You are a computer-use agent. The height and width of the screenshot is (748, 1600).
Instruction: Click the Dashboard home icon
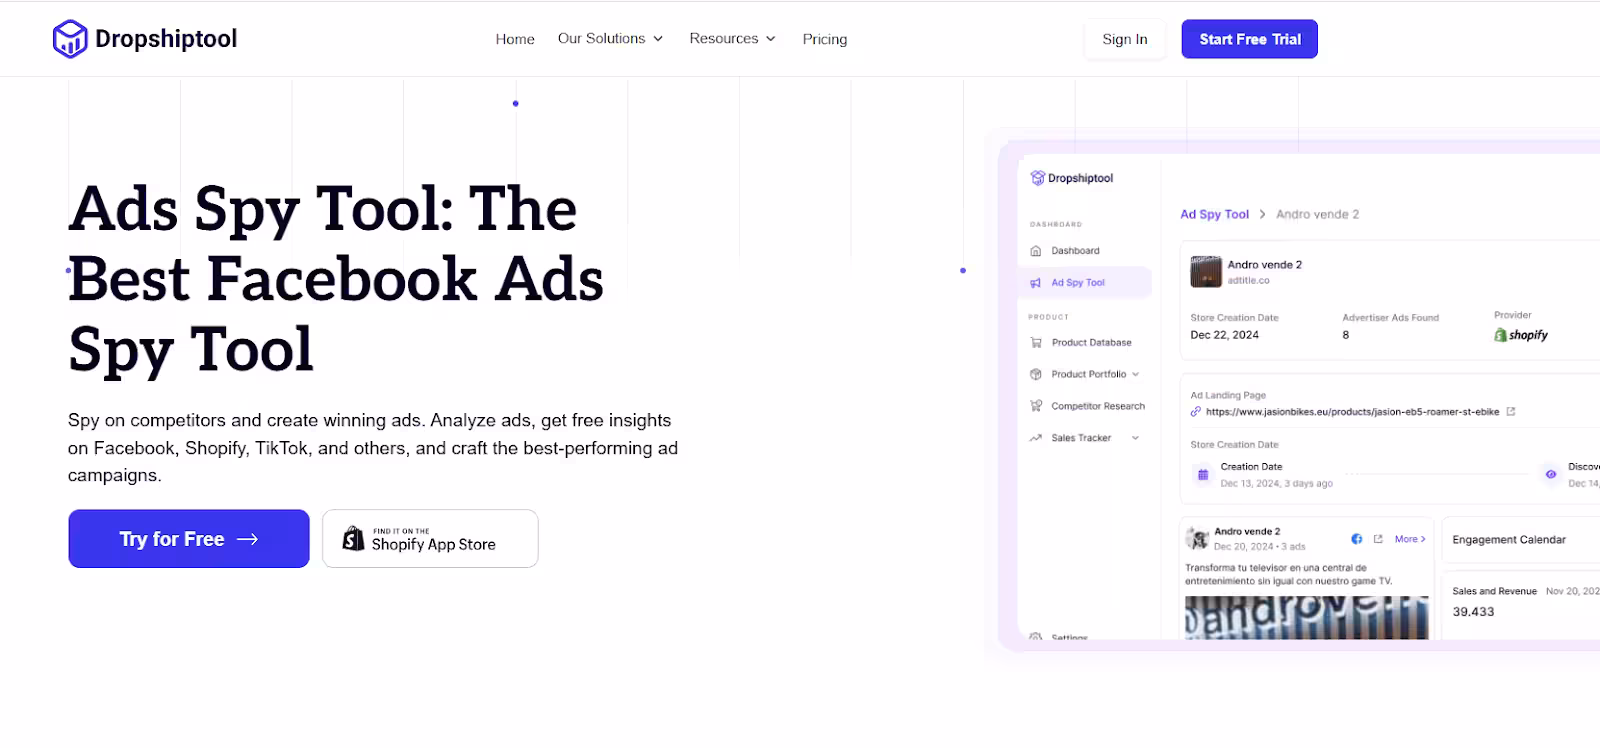(x=1036, y=251)
